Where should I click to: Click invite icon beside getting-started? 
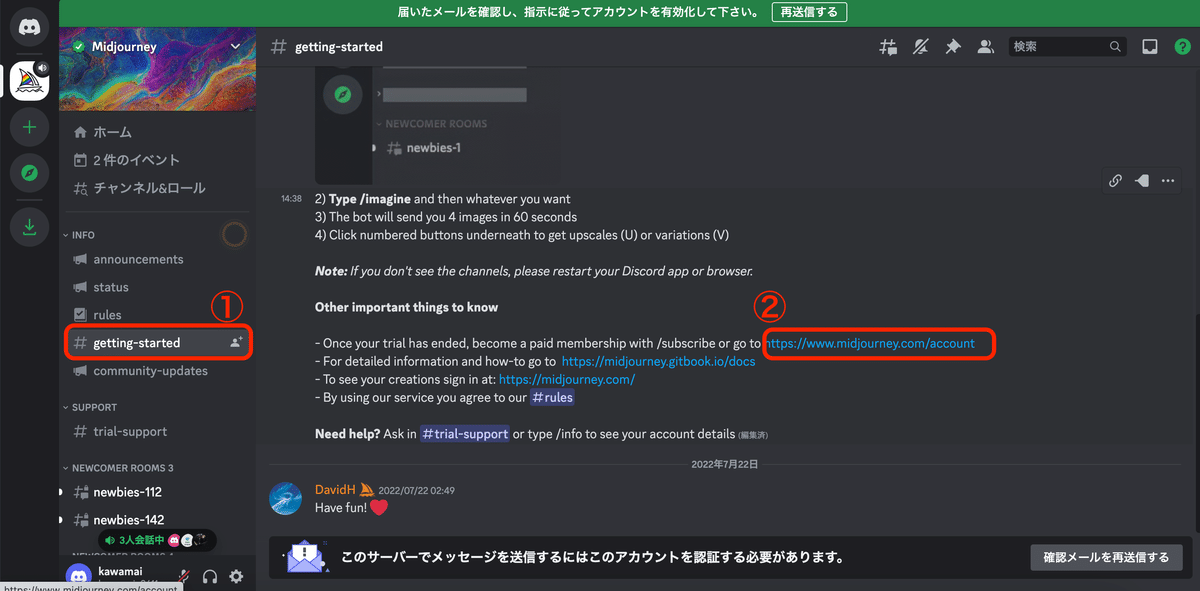236,342
